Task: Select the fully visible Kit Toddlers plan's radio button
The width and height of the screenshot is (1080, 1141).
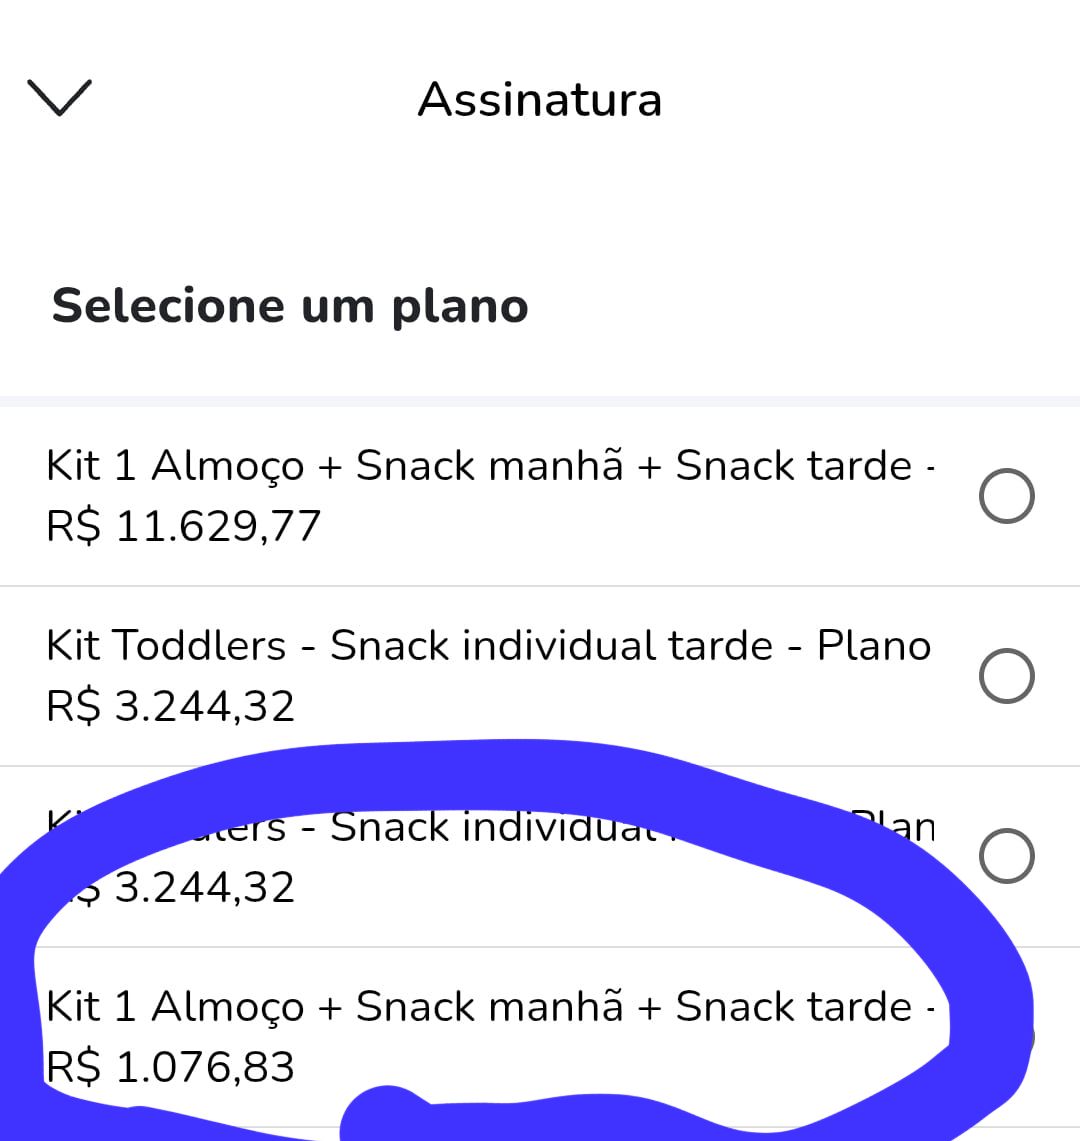Action: (x=1006, y=676)
